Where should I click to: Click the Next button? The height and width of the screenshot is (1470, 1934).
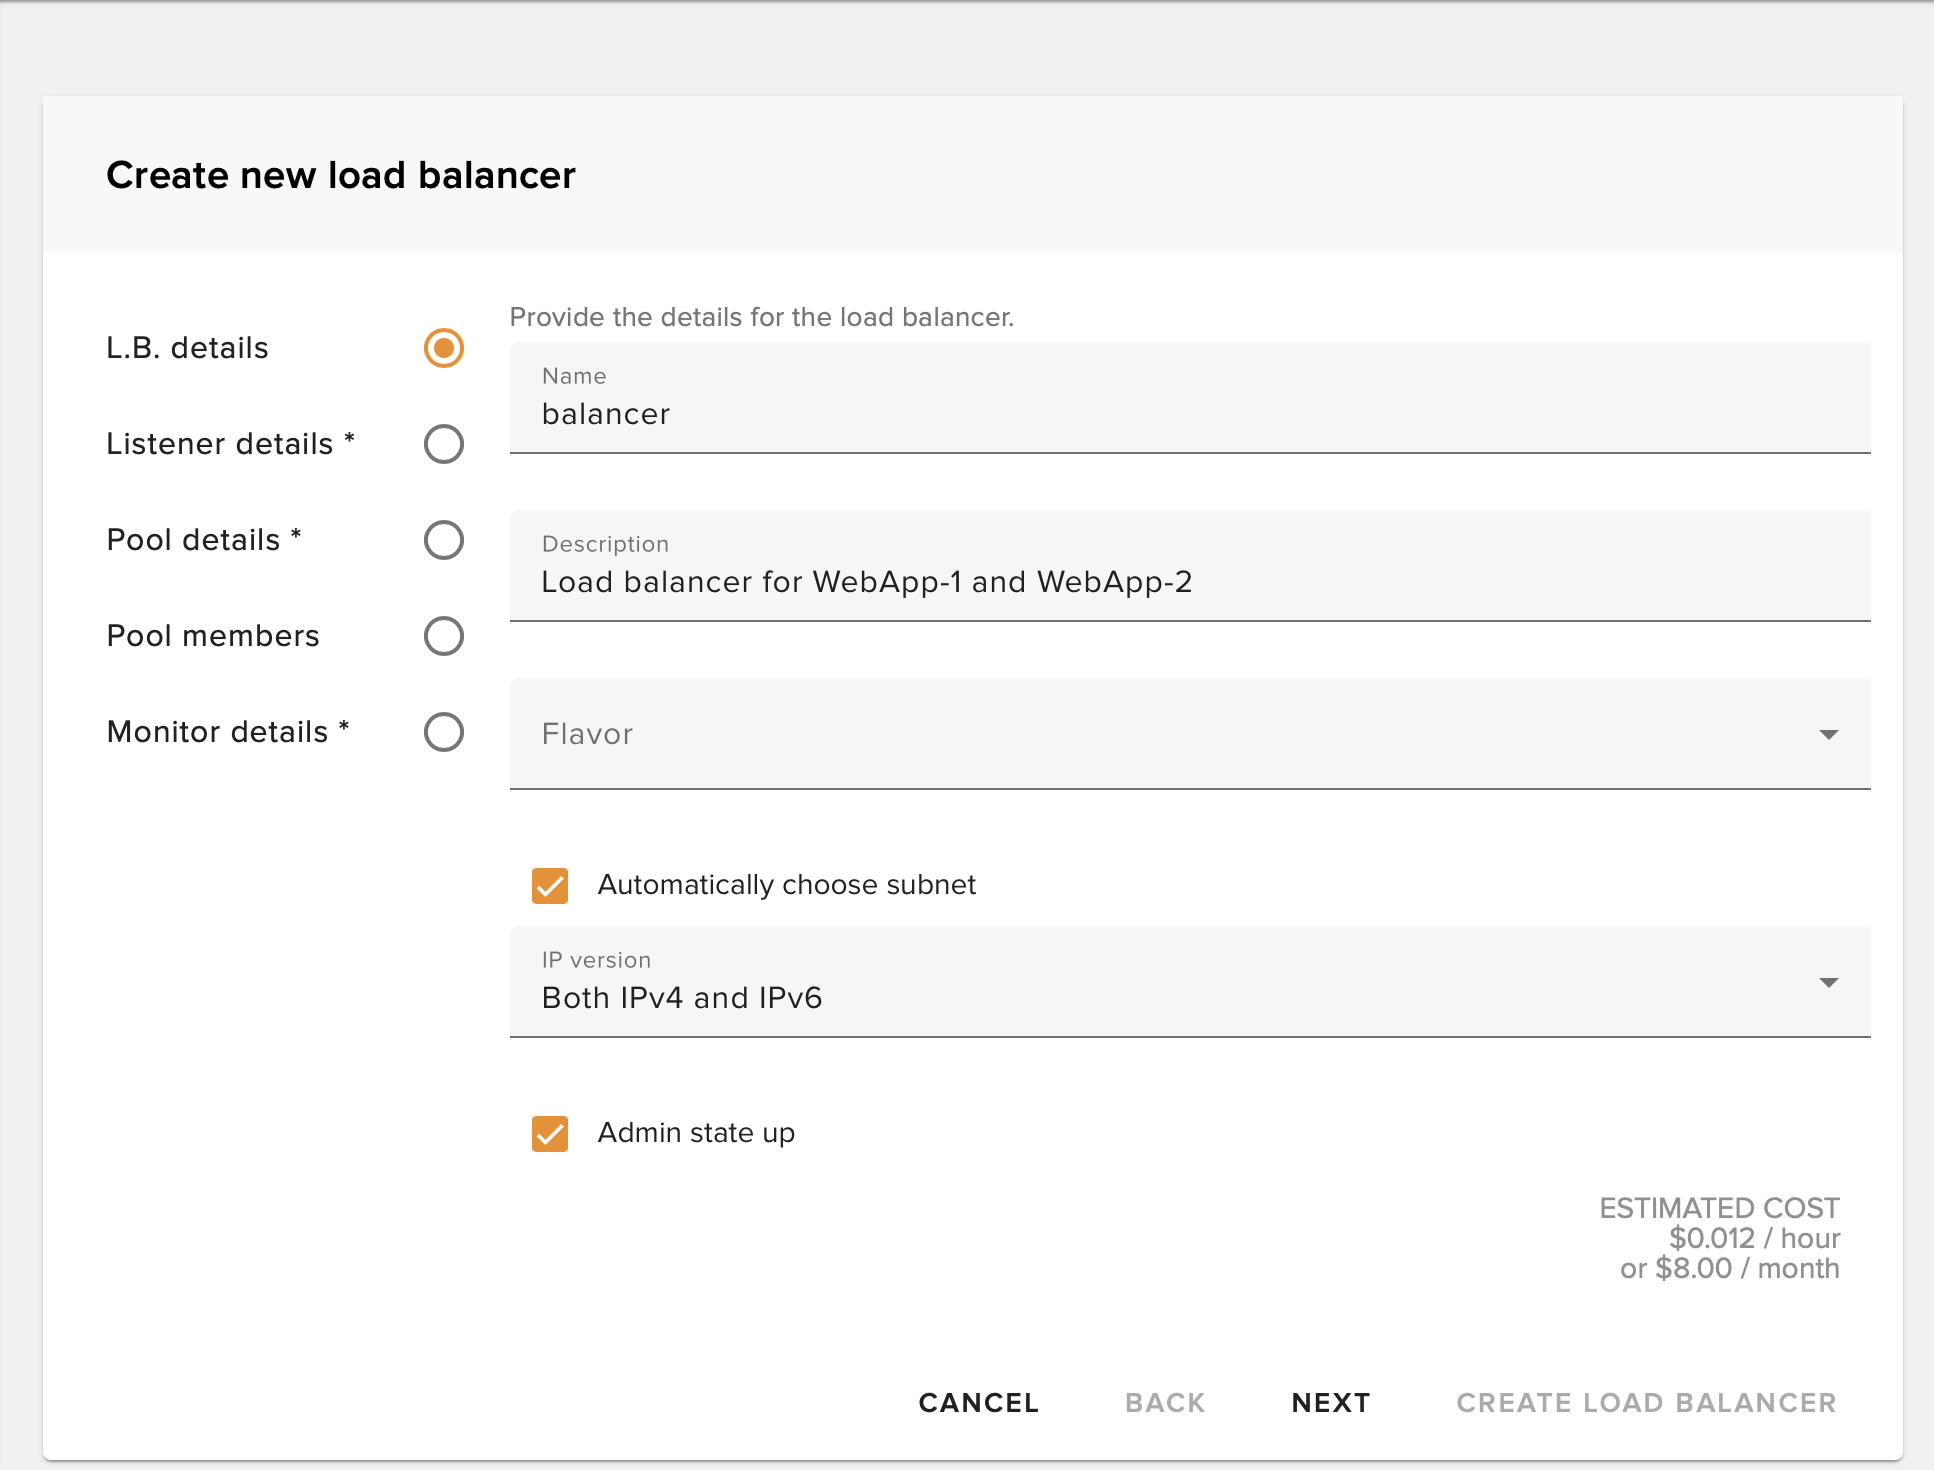coord(1330,1402)
